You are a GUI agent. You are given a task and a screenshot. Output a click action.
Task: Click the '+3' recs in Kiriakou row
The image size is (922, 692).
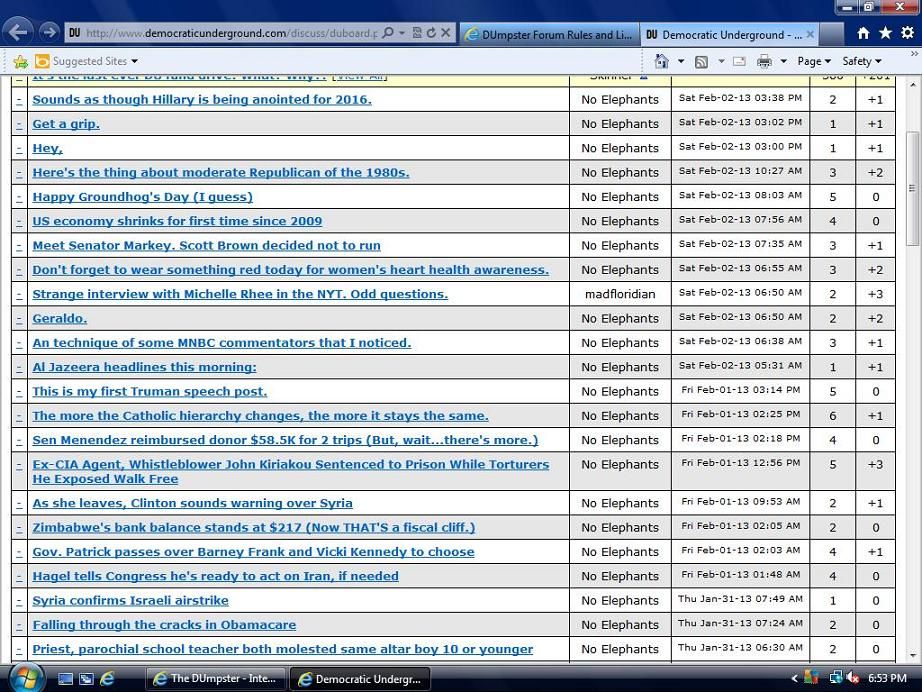[875, 464]
